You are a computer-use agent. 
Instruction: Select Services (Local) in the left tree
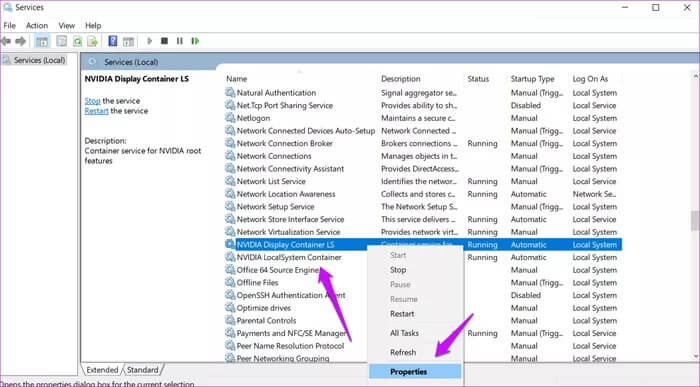(x=39, y=60)
